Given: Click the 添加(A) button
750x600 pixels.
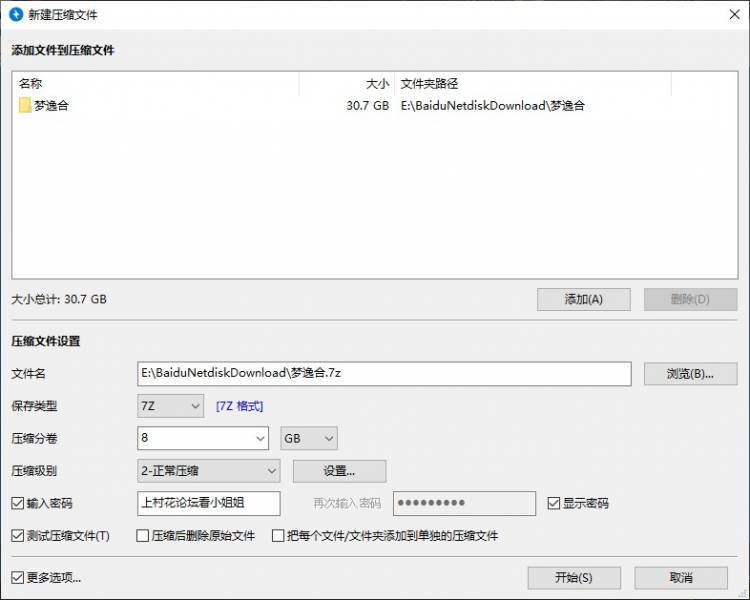Looking at the screenshot, I should 584,300.
